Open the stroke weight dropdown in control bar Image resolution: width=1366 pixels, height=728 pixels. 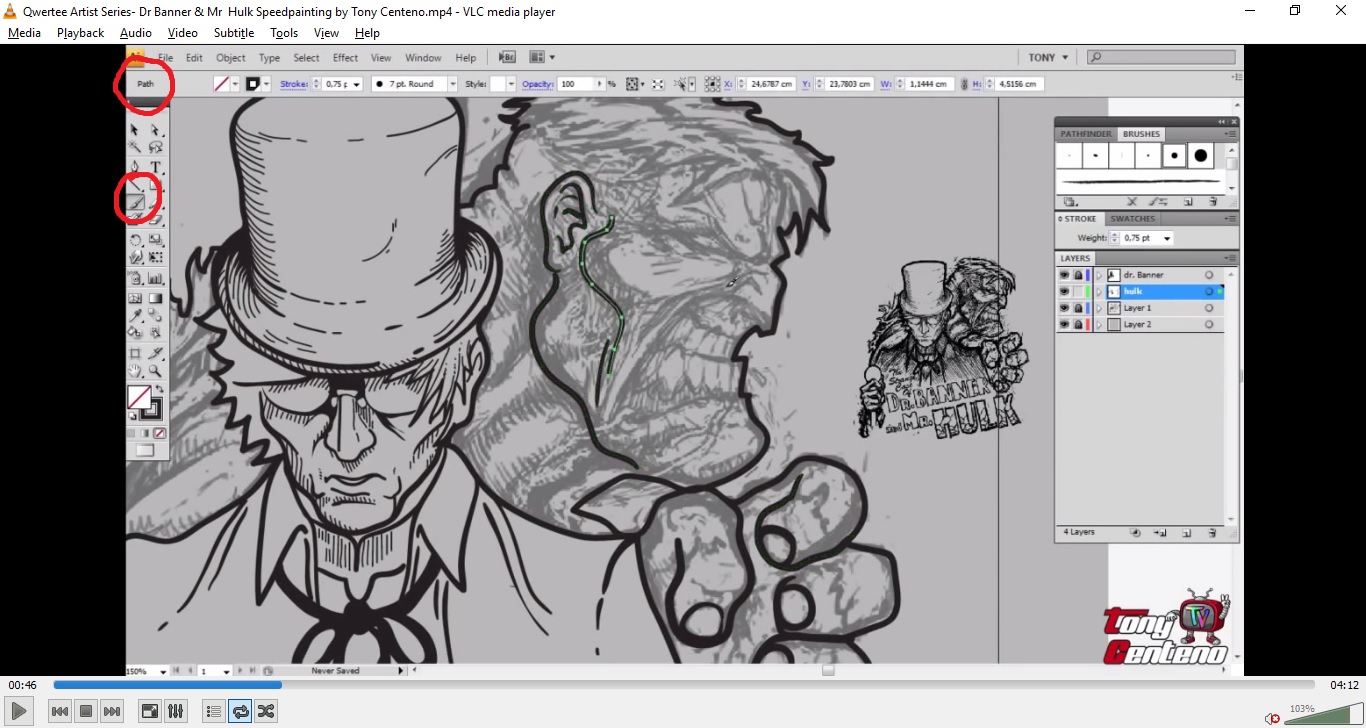coord(357,84)
